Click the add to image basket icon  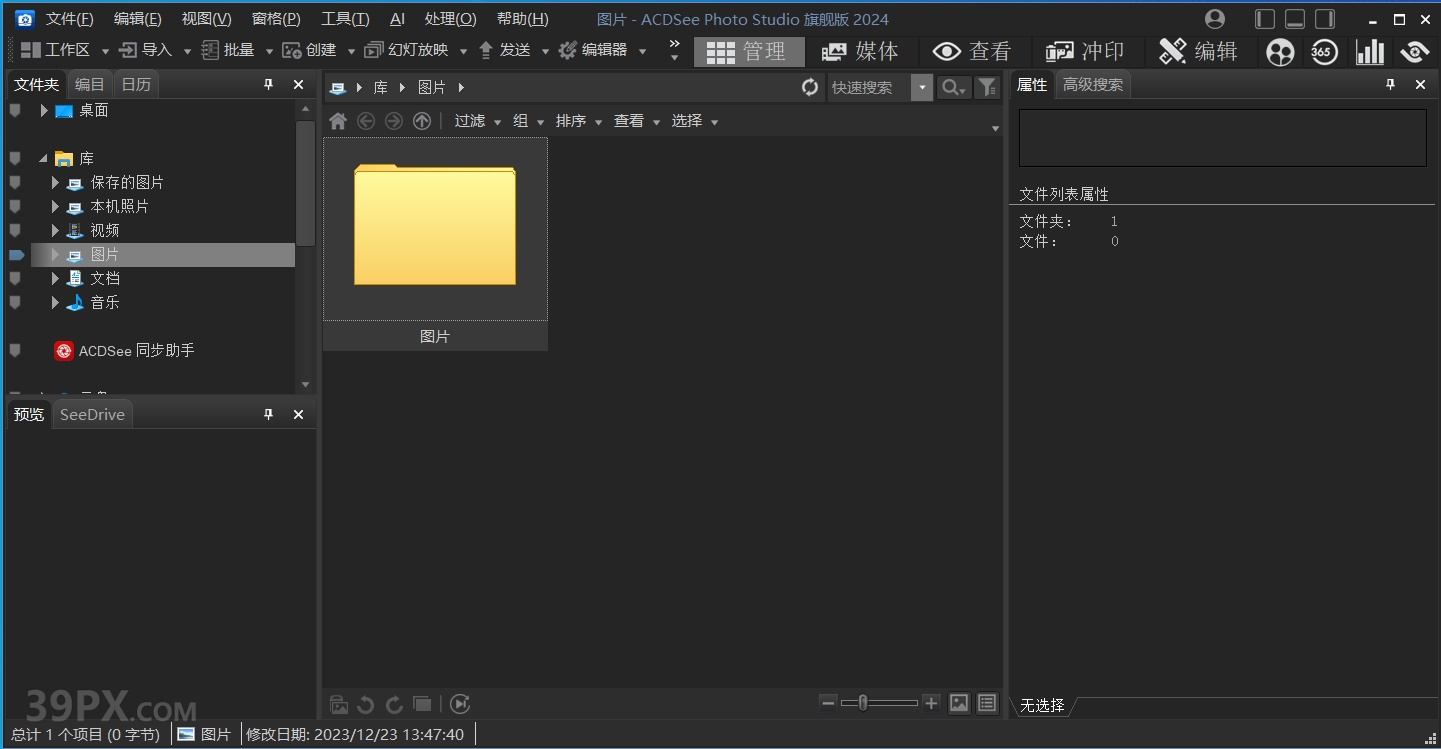[339, 704]
